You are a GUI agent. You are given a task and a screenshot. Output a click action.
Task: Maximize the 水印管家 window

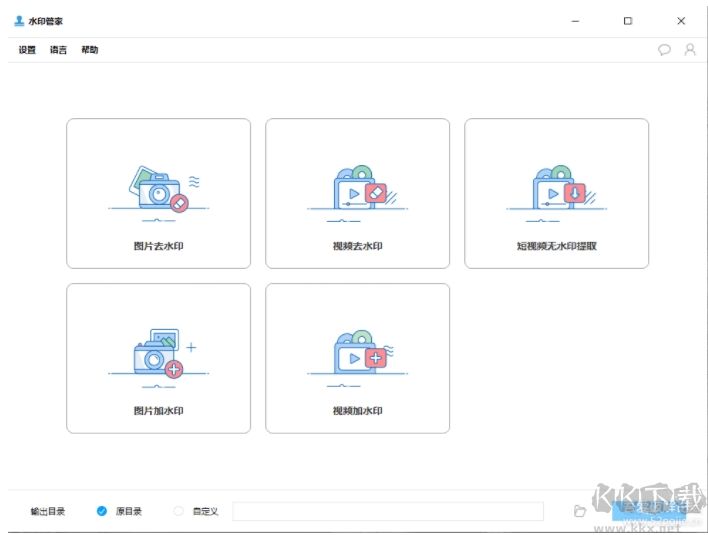point(628,21)
